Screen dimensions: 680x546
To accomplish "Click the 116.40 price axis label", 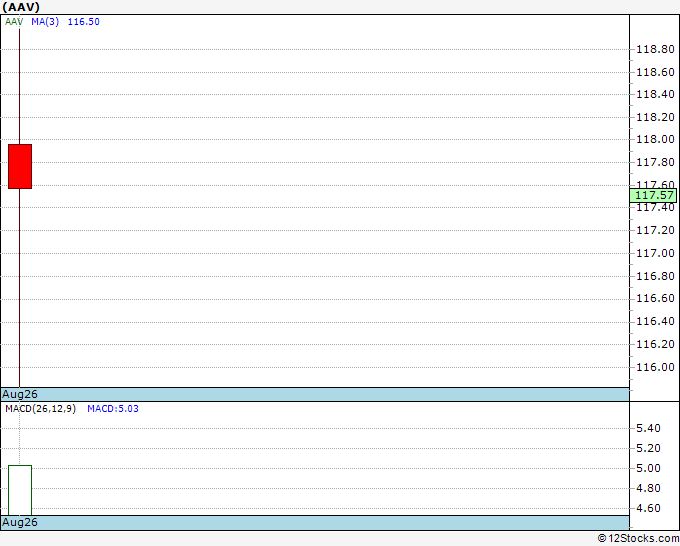I will tap(655, 321).
